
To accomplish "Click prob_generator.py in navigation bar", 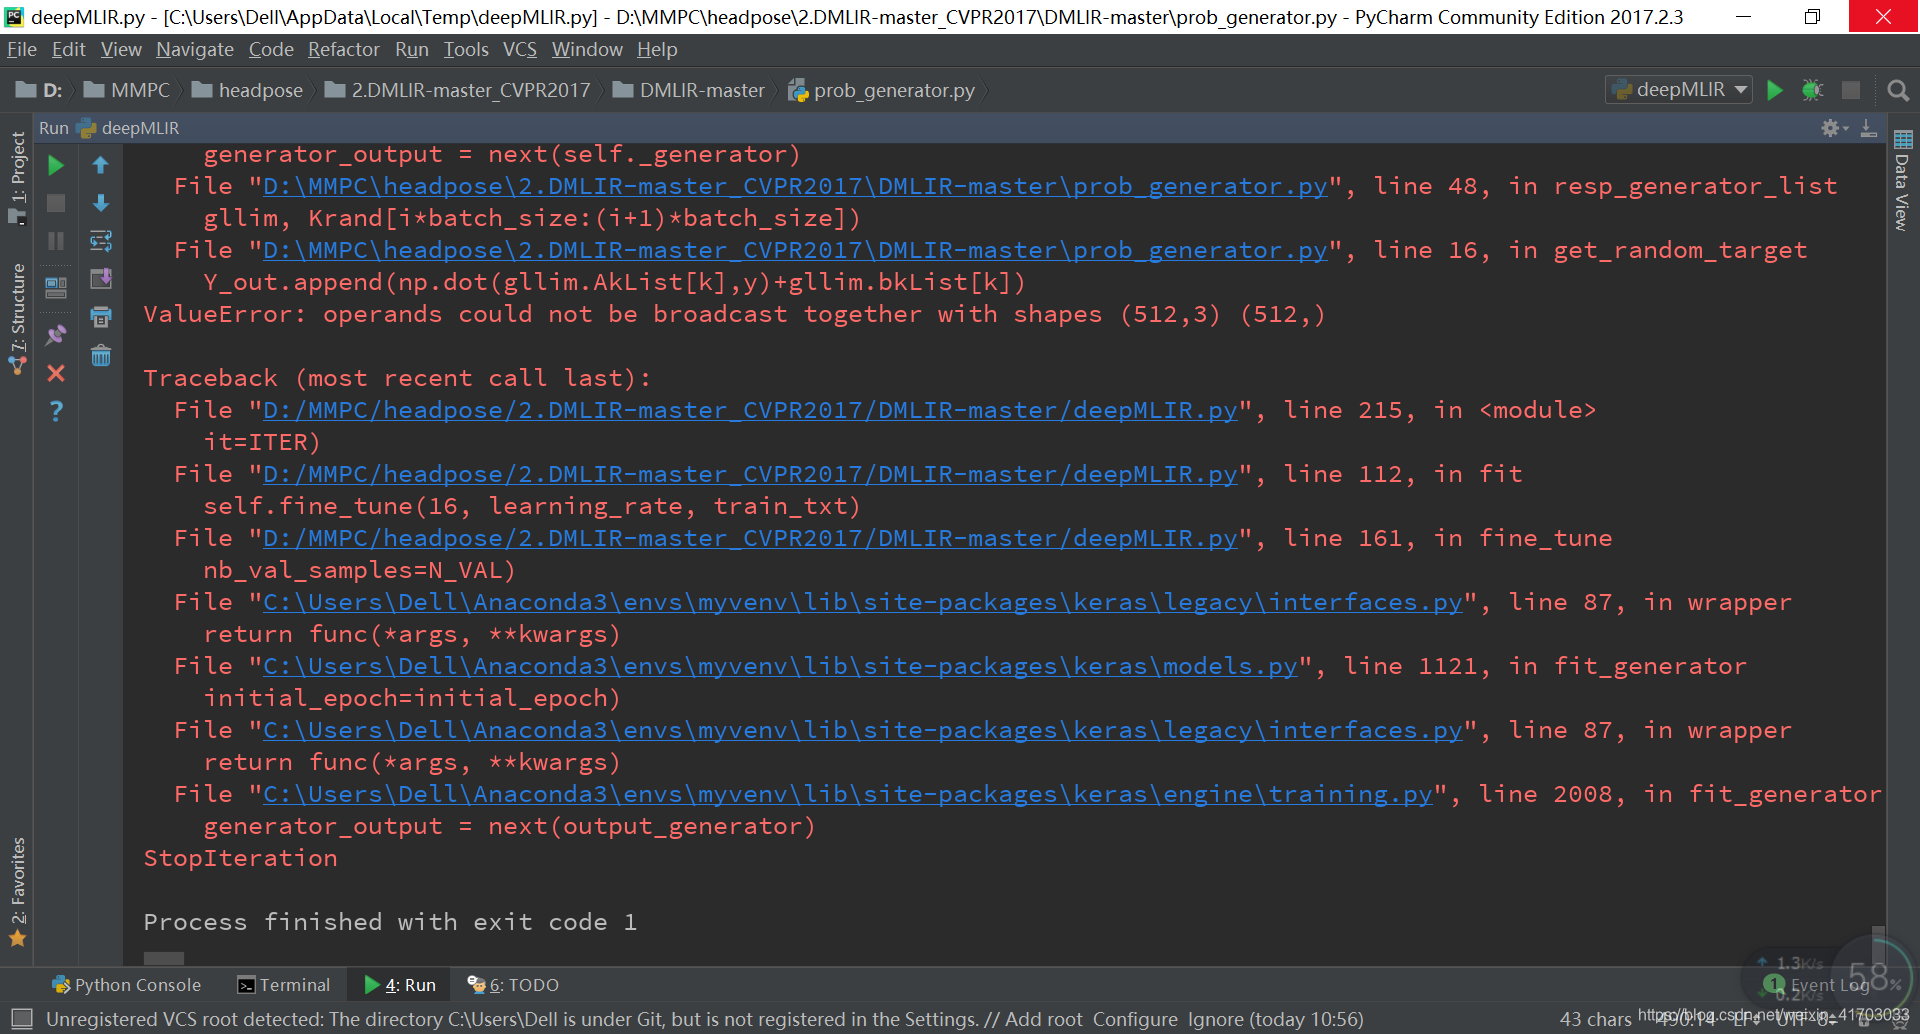I will (881, 90).
